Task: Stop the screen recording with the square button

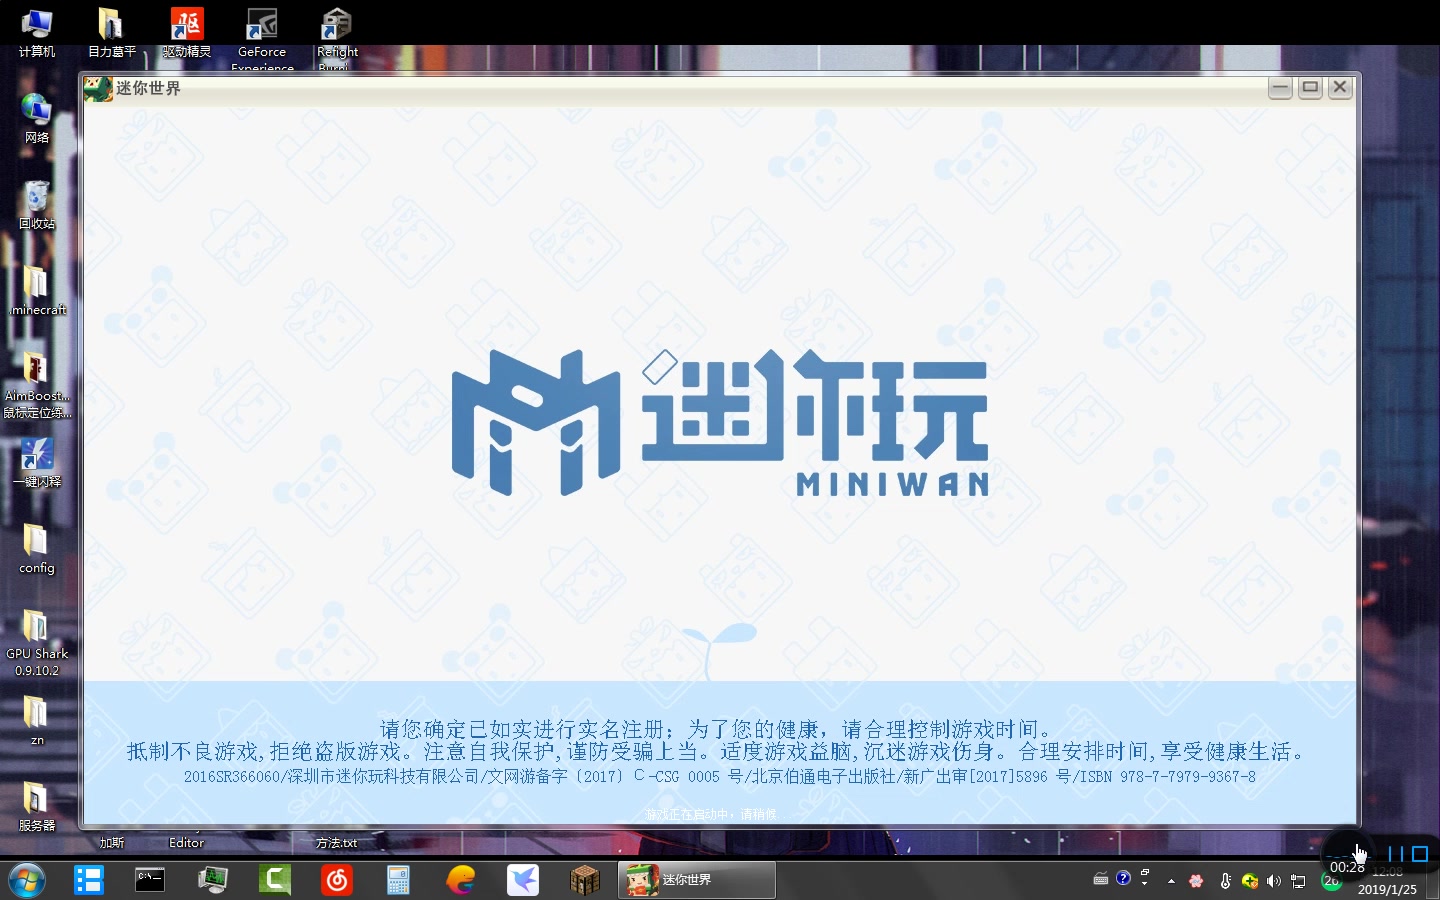Action: tap(1420, 854)
